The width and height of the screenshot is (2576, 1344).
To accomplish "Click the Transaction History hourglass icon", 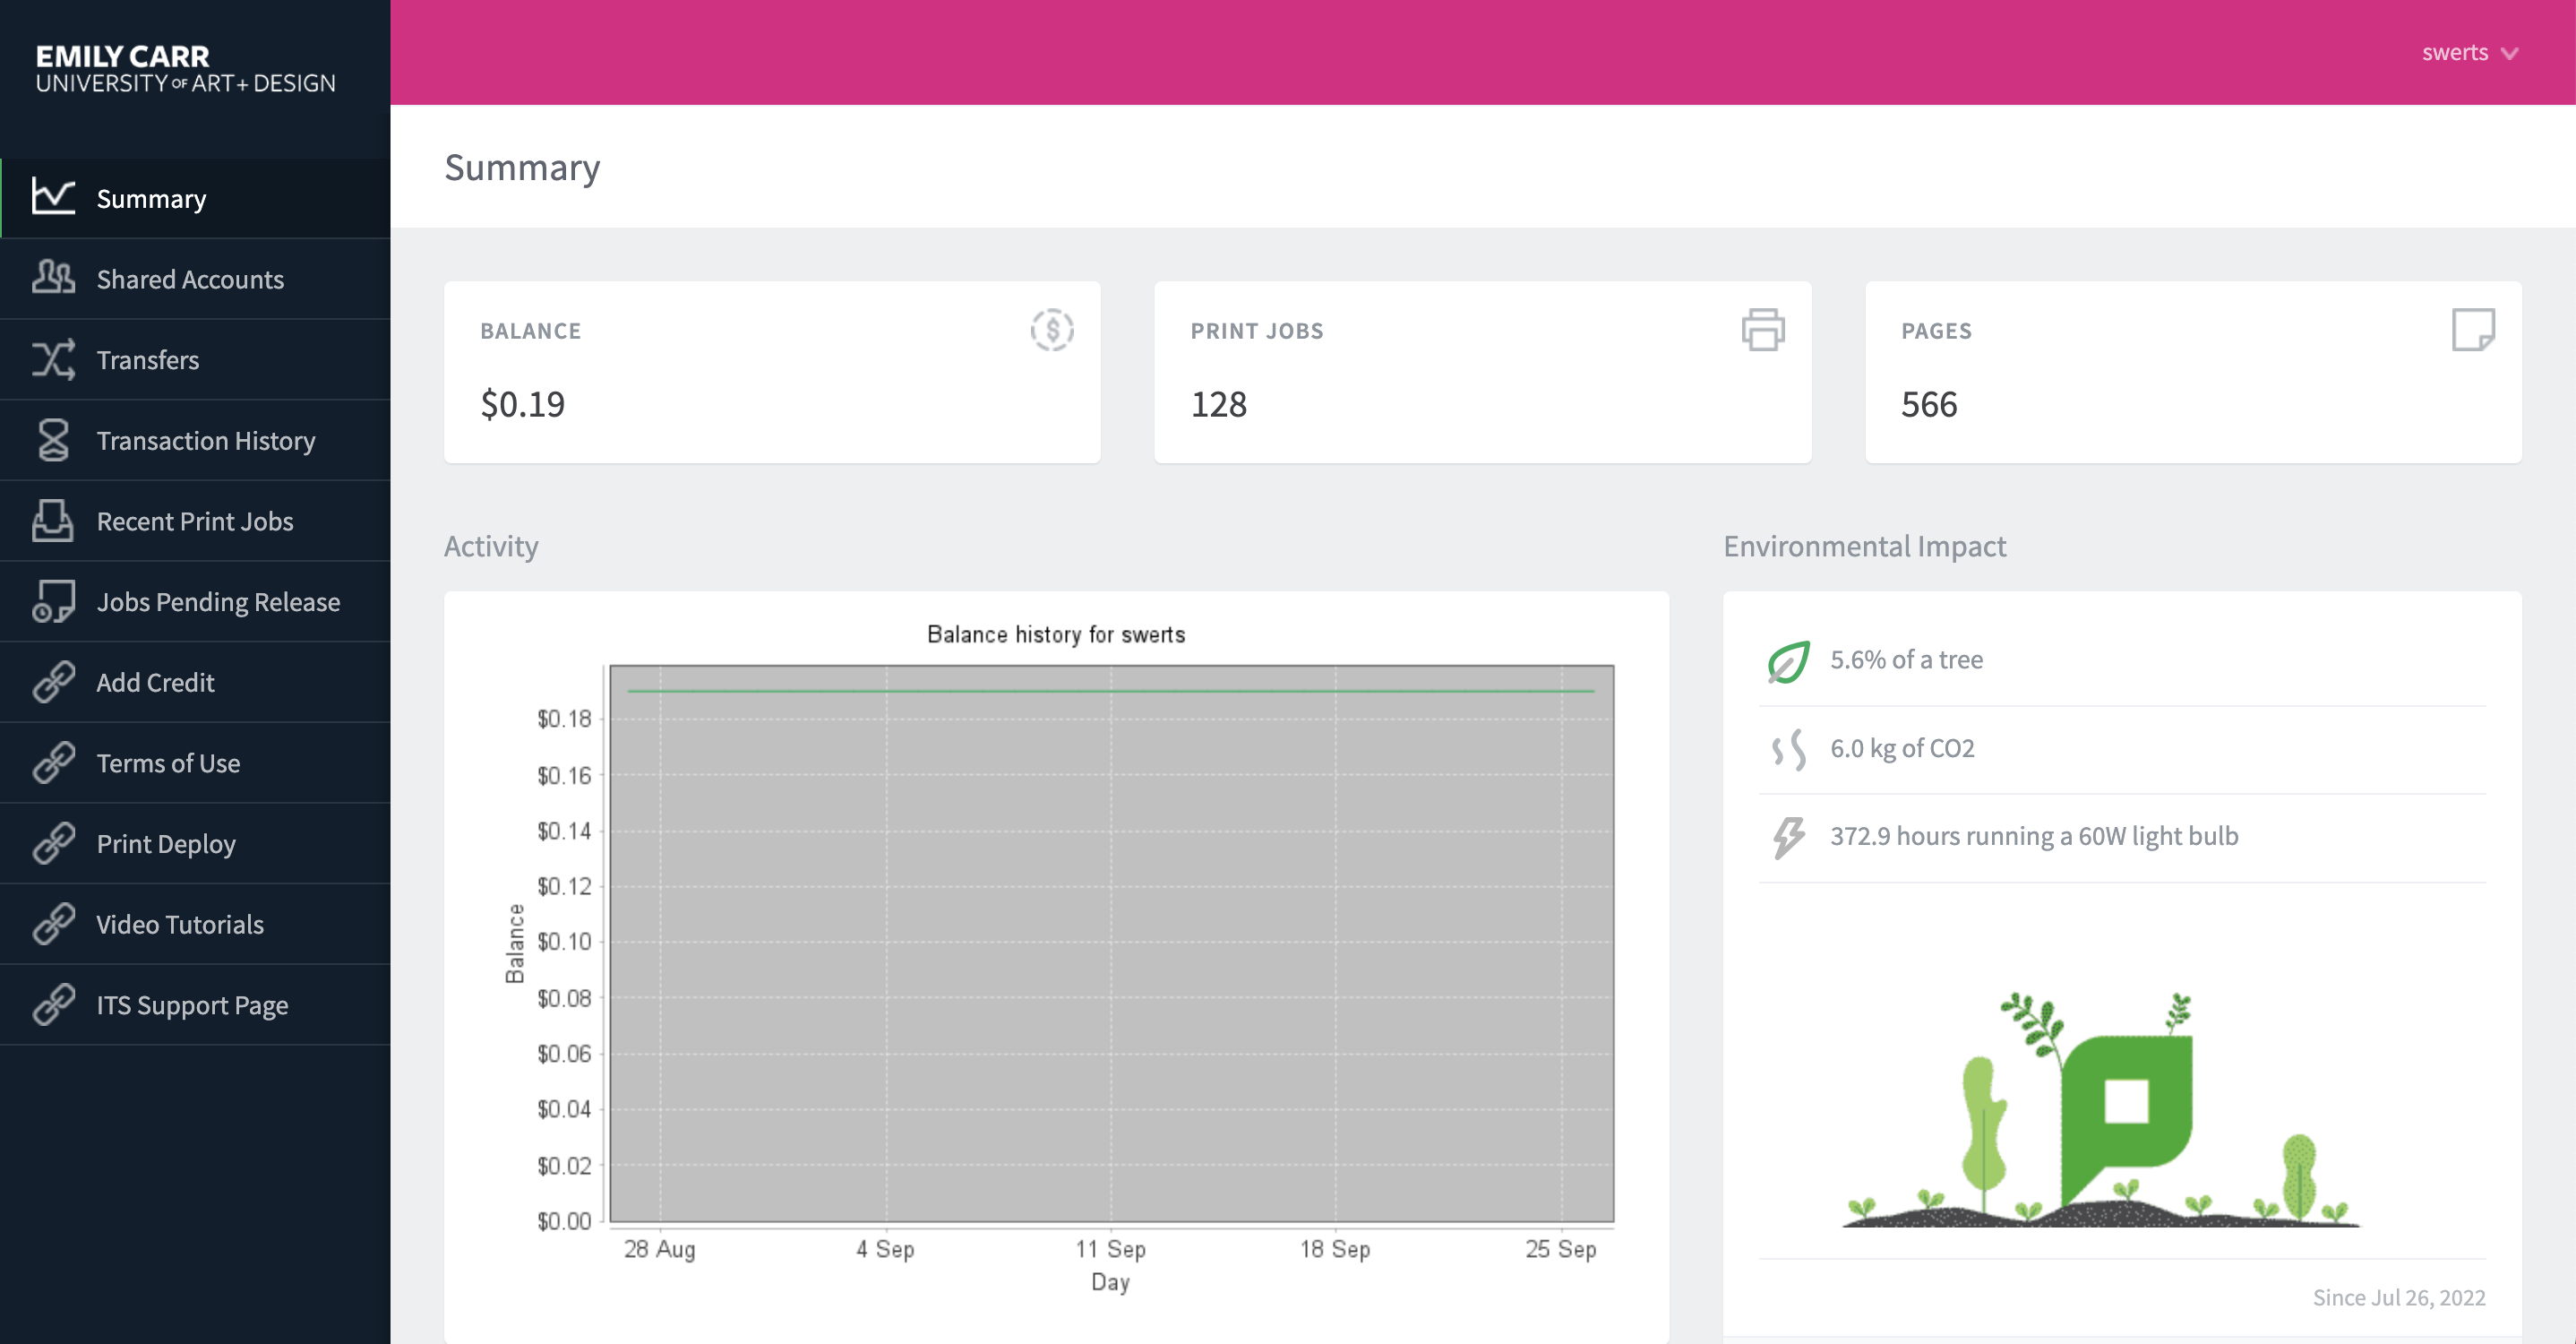I will pyautogui.click(x=53, y=440).
